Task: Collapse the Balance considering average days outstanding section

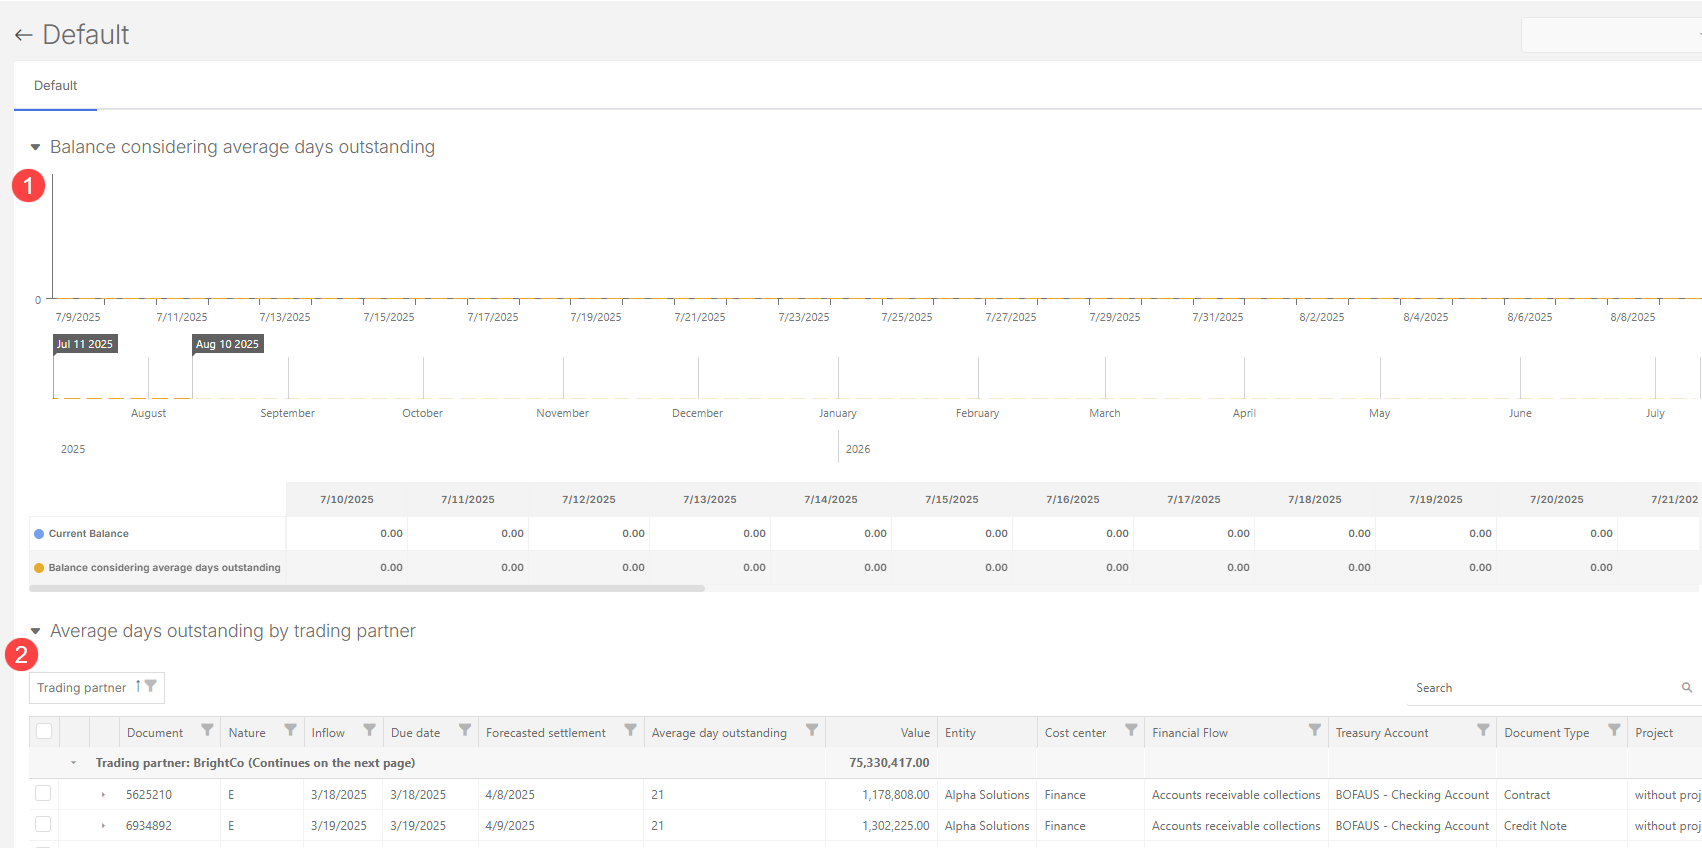Action: coord(35,148)
